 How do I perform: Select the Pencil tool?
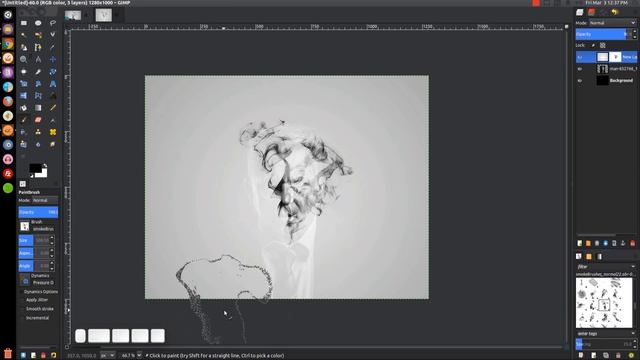click(x=53, y=108)
